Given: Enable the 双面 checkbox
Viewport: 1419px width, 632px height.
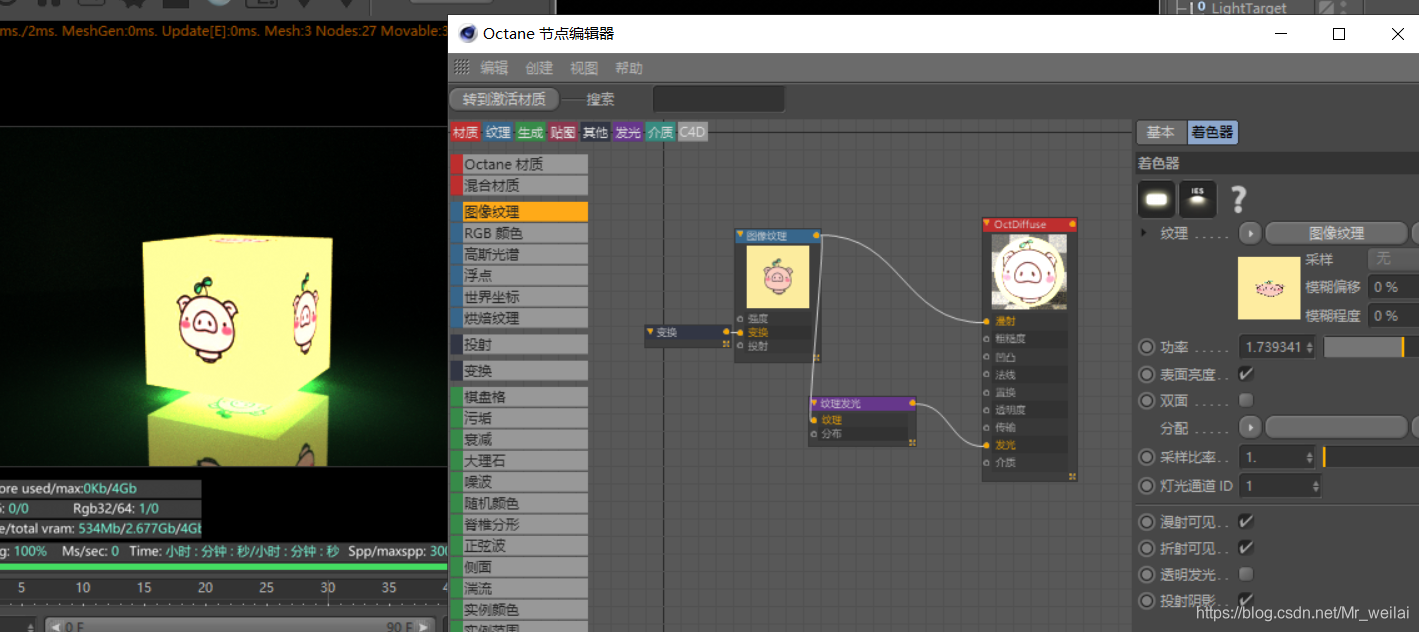Looking at the screenshot, I should (x=1246, y=400).
